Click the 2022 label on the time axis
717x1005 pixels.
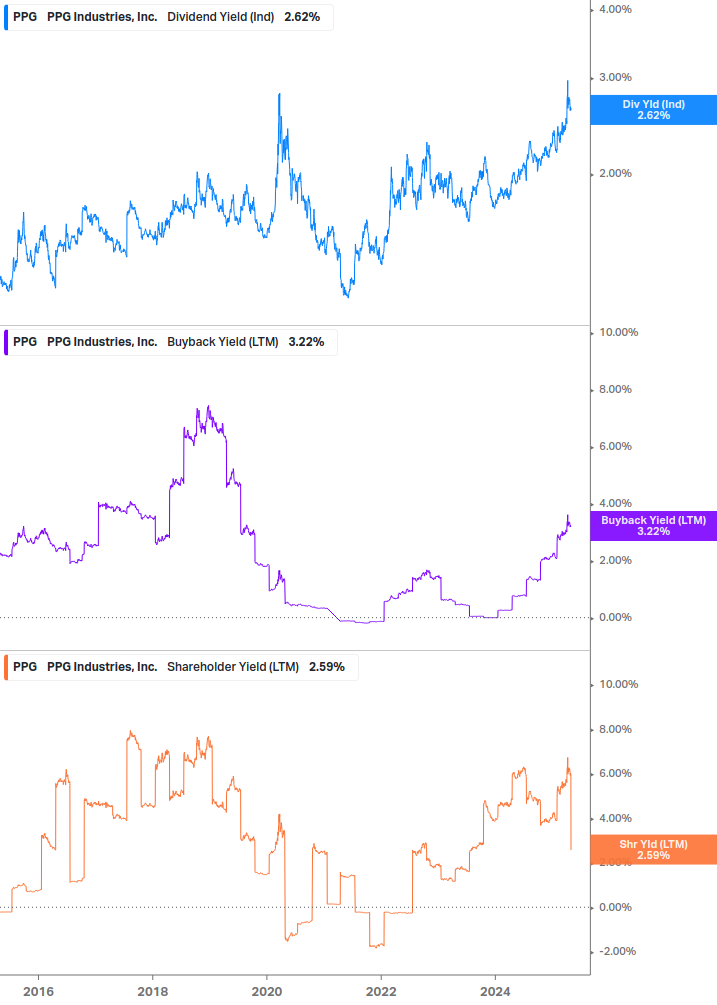tap(381, 992)
